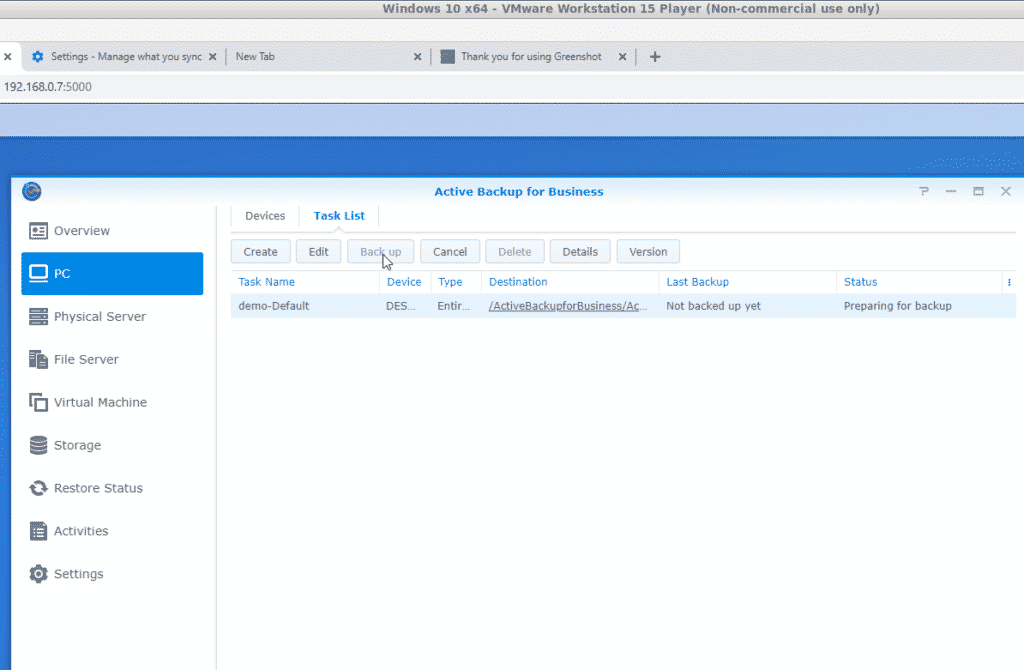The image size is (1024, 670).
Task: Click the help question mark icon
Action: coord(923,191)
